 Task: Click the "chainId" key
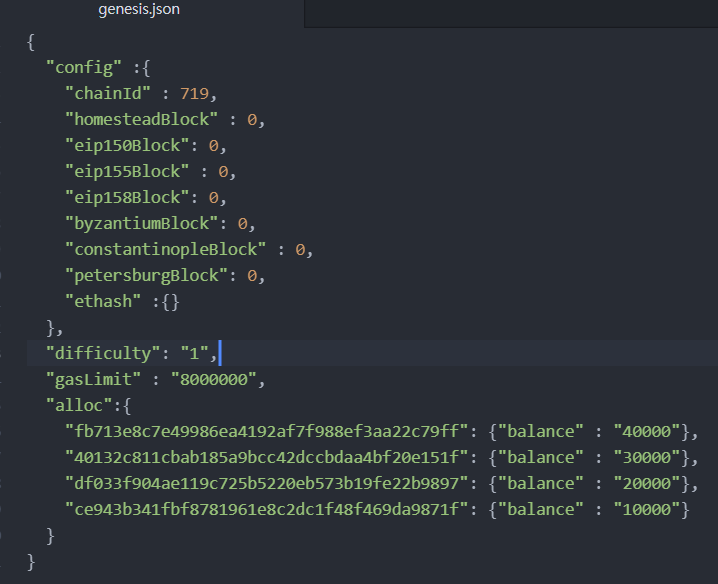pos(108,93)
